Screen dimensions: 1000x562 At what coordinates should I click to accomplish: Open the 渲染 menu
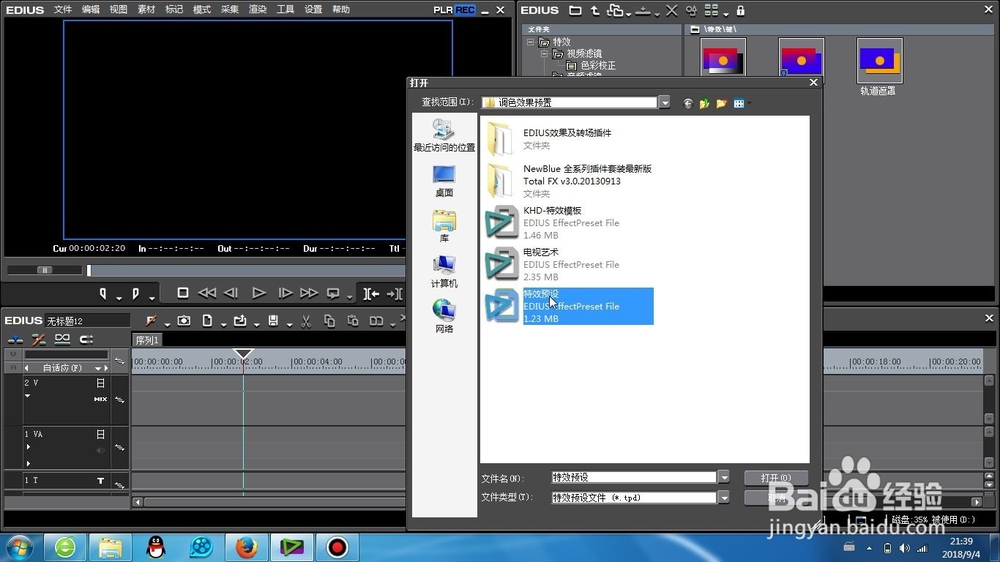(x=257, y=10)
